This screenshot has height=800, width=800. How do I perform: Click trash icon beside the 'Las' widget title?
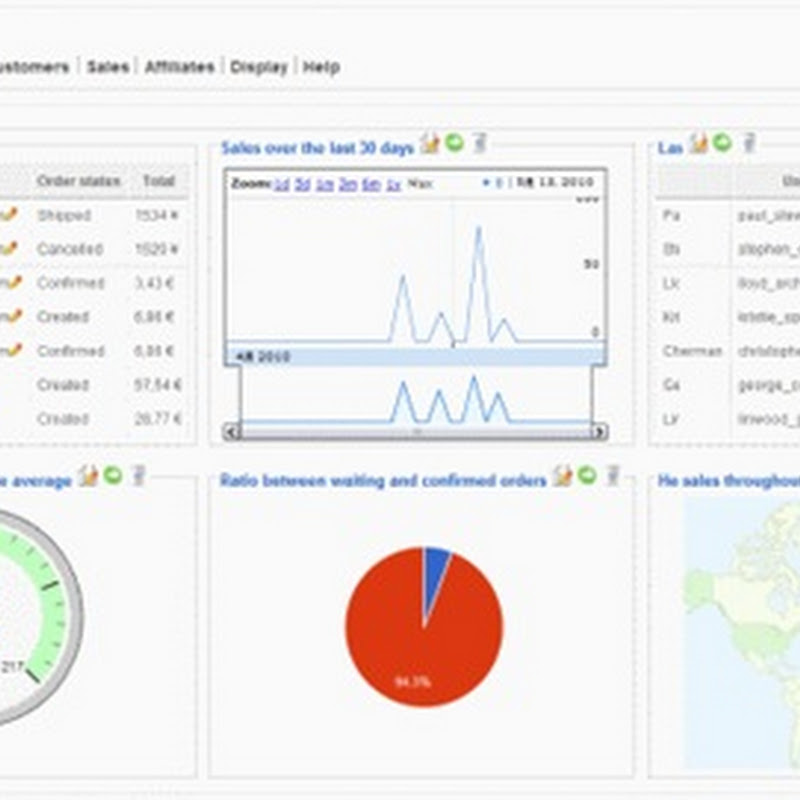click(748, 143)
